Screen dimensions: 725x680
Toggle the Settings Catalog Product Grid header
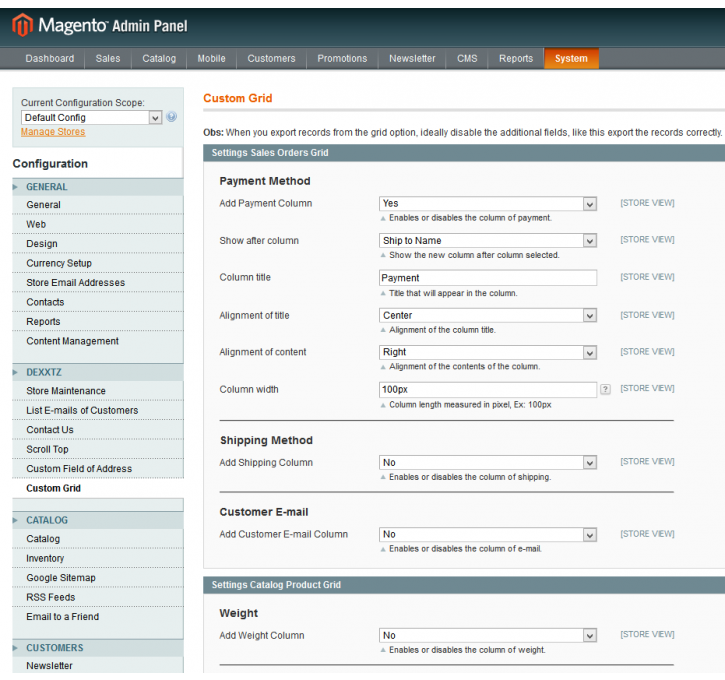pos(464,585)
